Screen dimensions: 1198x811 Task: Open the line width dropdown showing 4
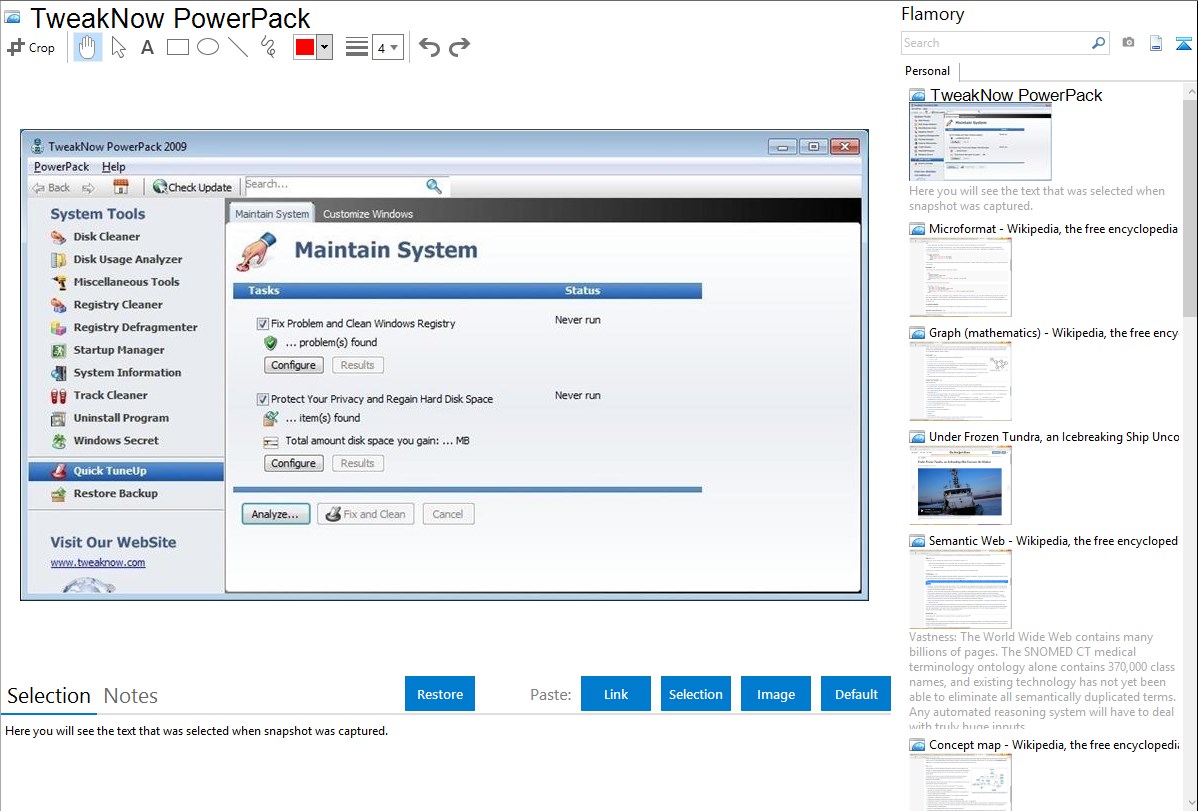click(x=387, y=47)
